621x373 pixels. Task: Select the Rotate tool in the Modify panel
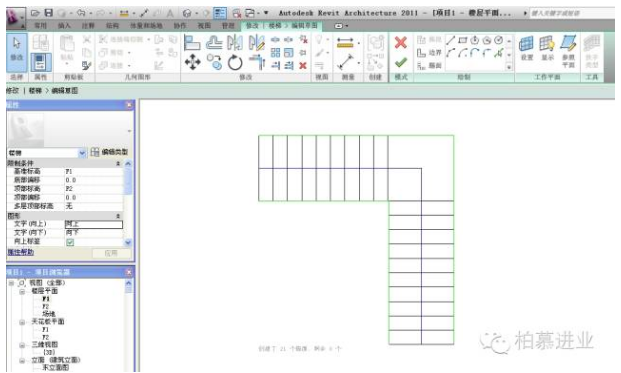235,63
